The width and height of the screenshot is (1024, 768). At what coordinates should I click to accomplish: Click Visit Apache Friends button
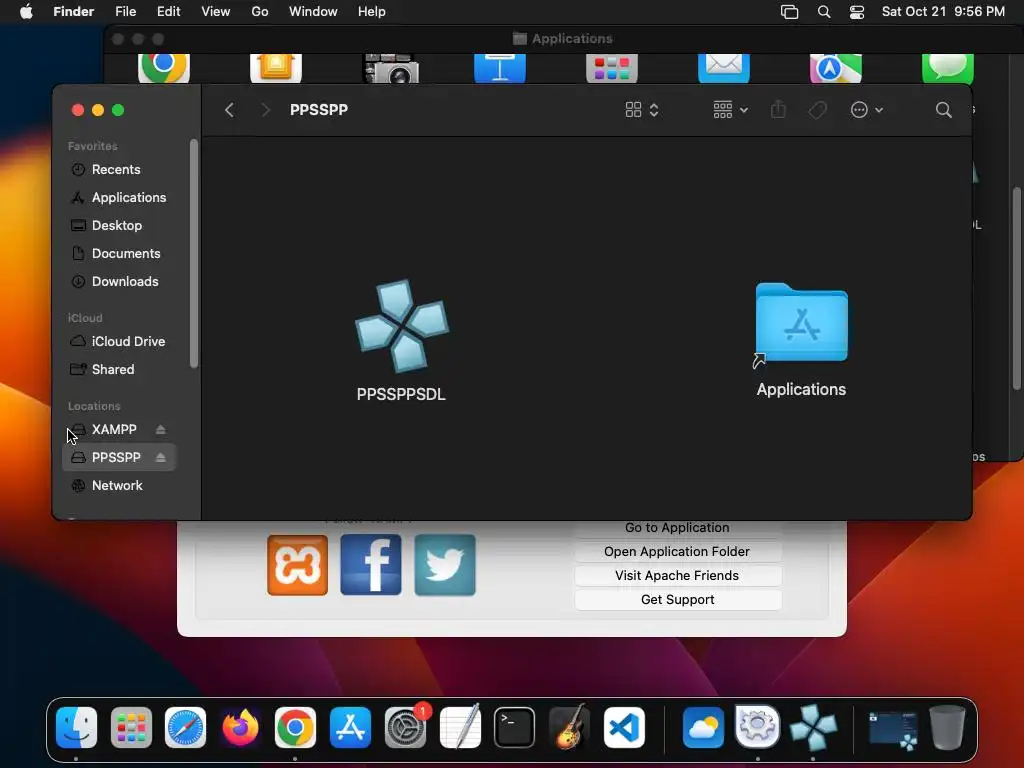(677, 576)
